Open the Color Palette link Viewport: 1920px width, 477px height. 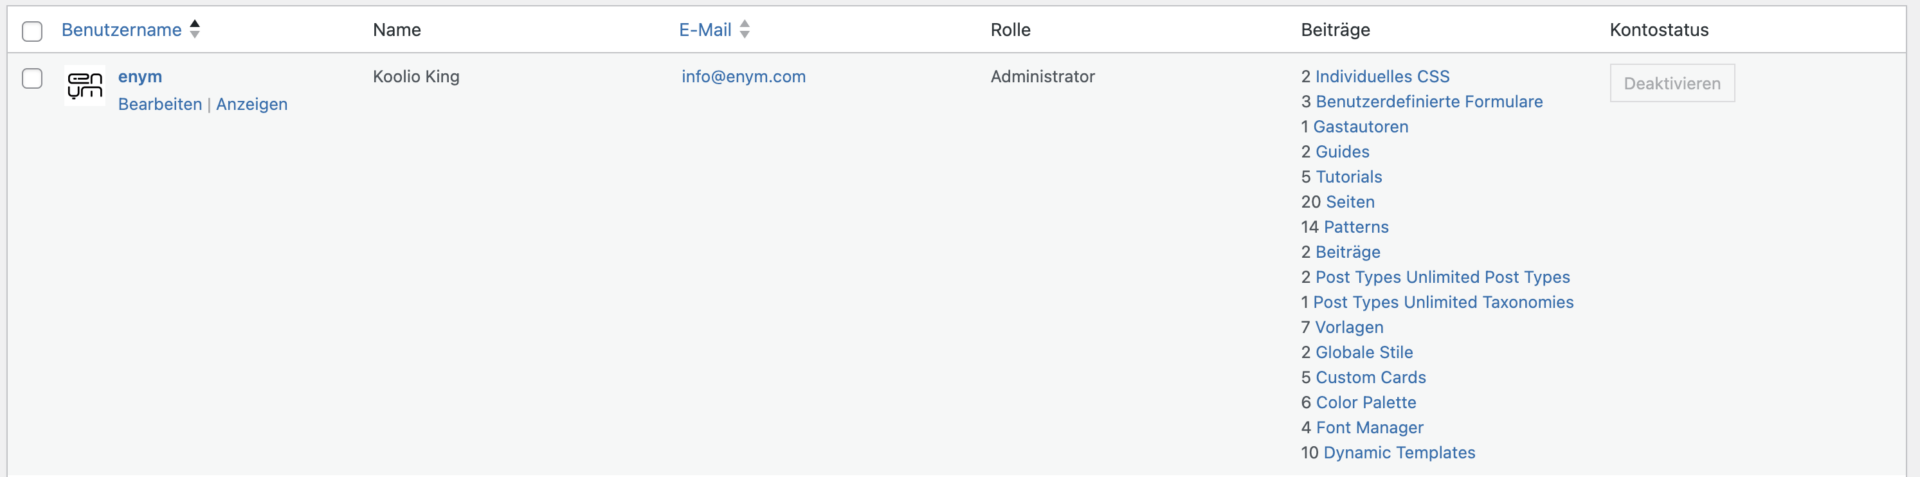(1366, 402)
